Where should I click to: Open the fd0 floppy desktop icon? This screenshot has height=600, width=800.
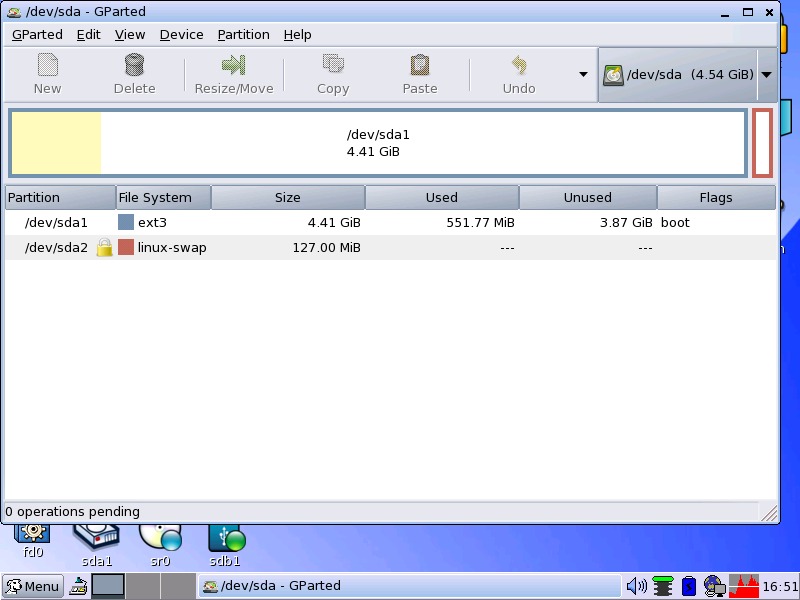point(33,540)
